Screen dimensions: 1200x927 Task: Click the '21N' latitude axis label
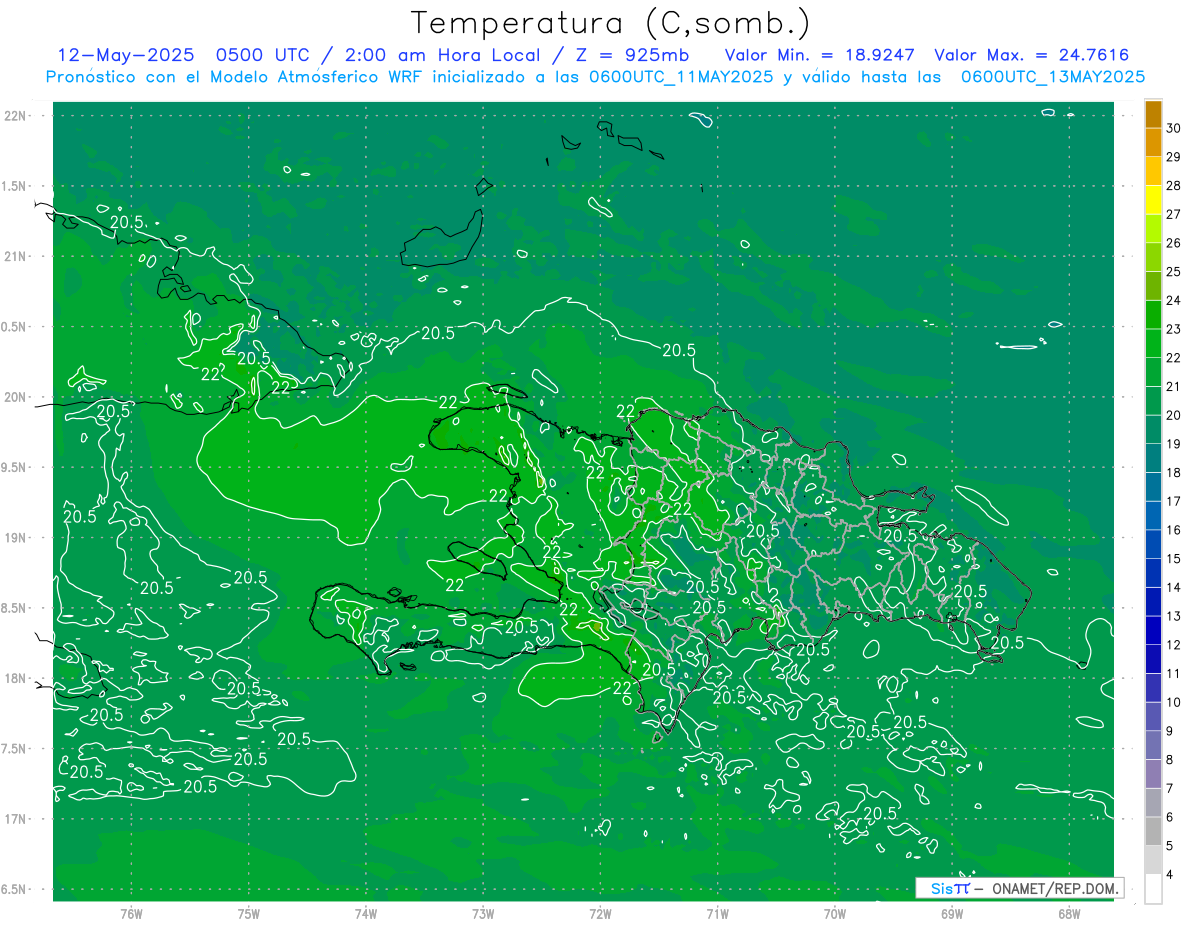click(x=17, y=256)
